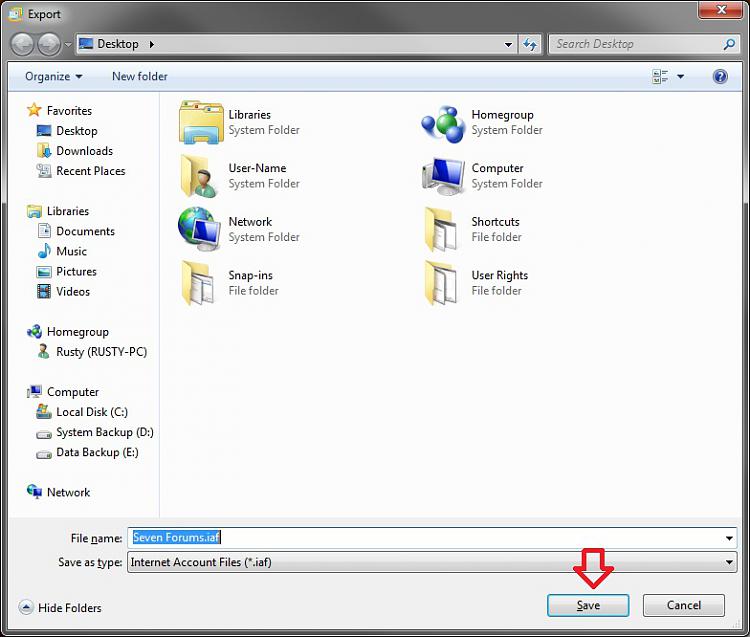Open Pictures library in sidebar

coord(66,271)
